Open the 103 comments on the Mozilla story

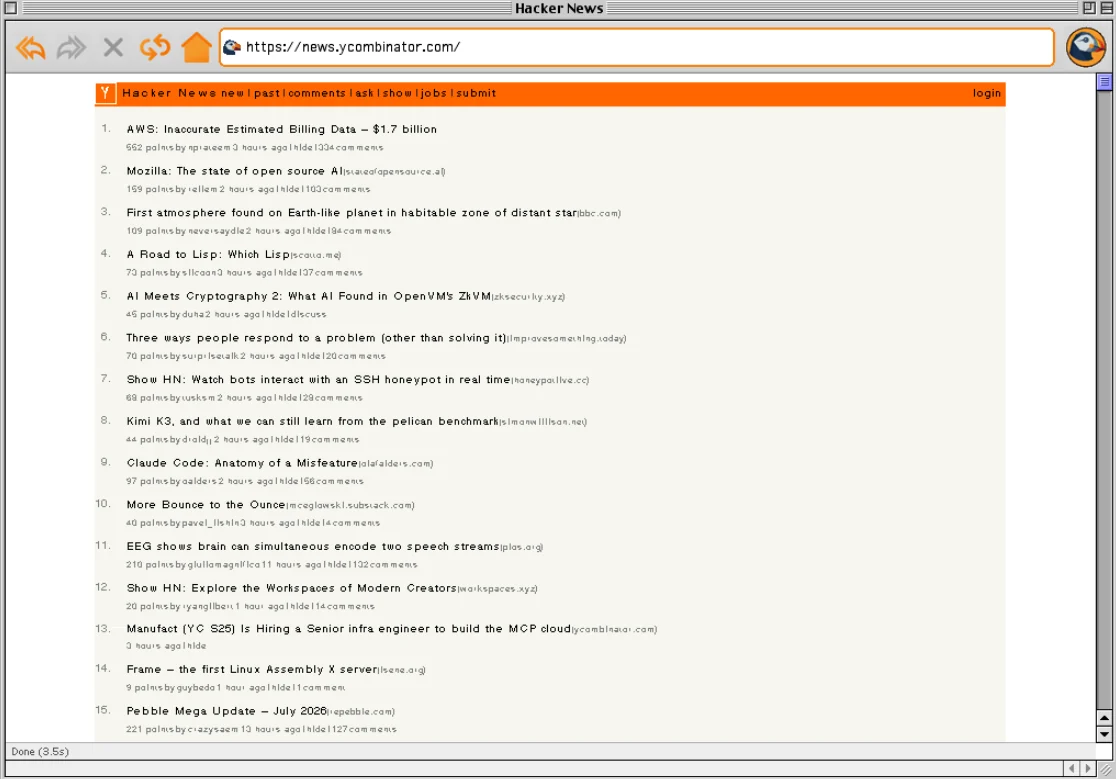pos(338,189)
